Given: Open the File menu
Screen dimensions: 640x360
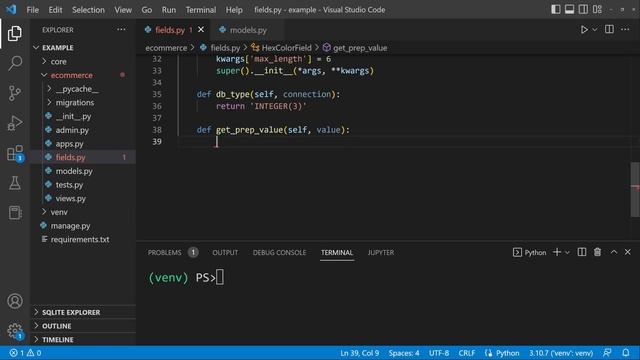Looking at the screenshot, I should tap(33, 10).
